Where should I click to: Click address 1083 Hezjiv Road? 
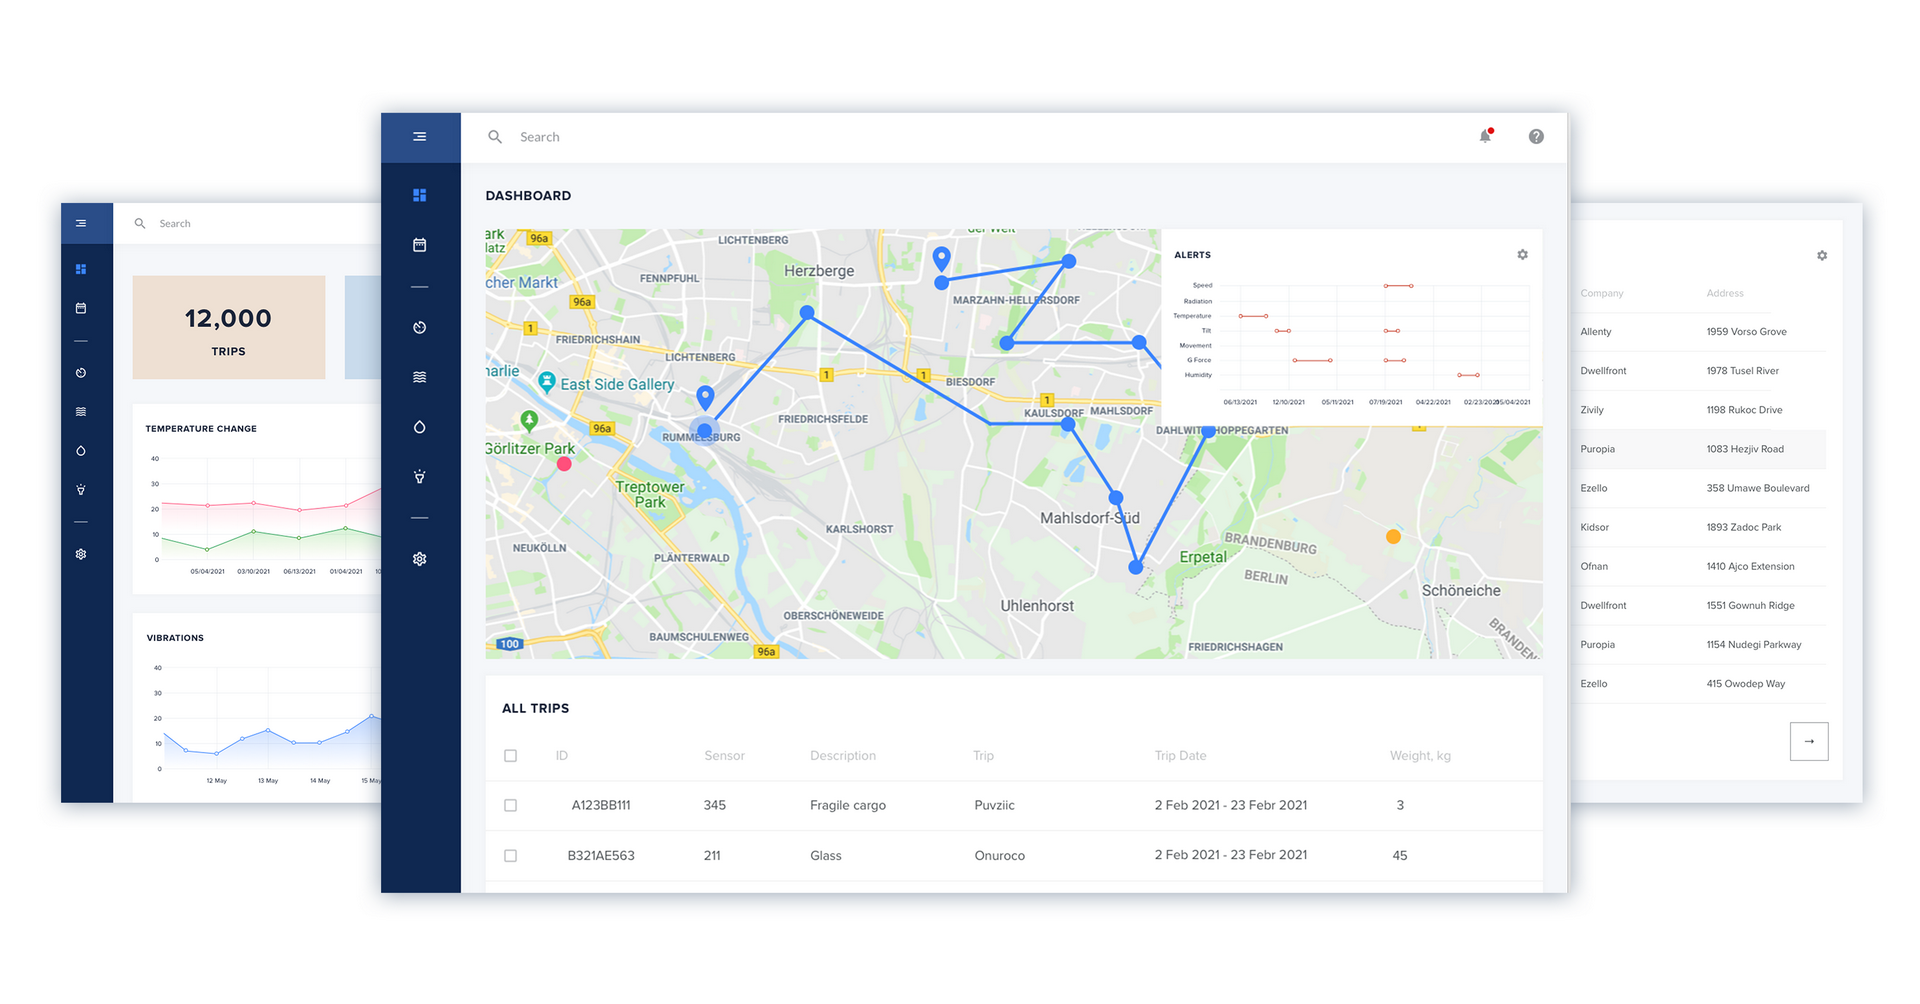tap(1745, 449)
